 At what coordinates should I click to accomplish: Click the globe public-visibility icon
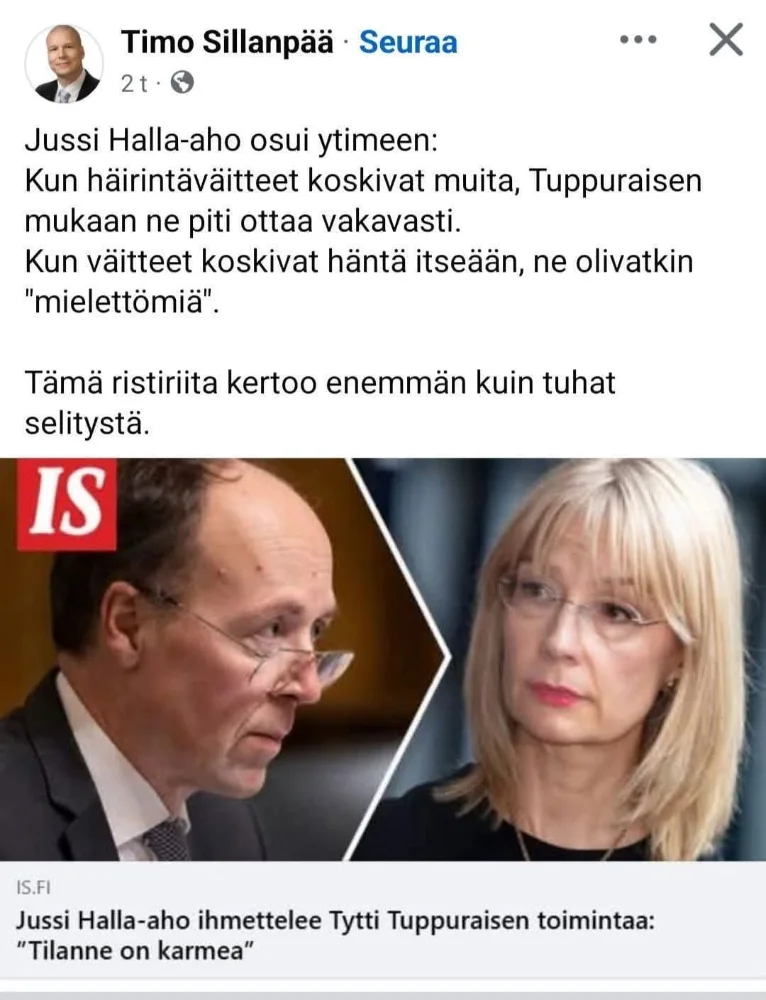pyautogui.click(x=182, y=83)
